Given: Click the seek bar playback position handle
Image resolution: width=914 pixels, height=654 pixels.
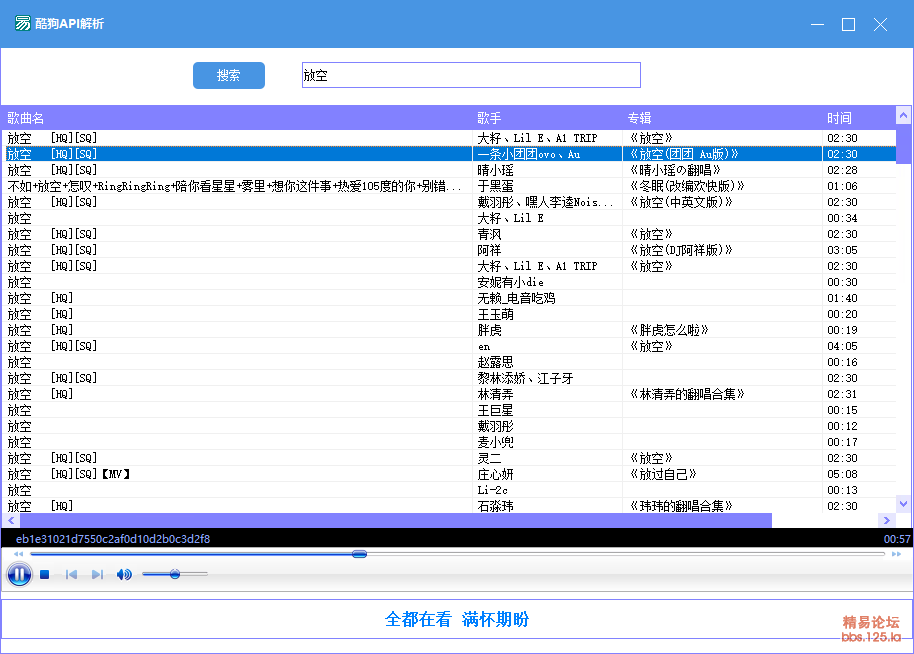Looking at the screenshot, I should coord(359,554).
